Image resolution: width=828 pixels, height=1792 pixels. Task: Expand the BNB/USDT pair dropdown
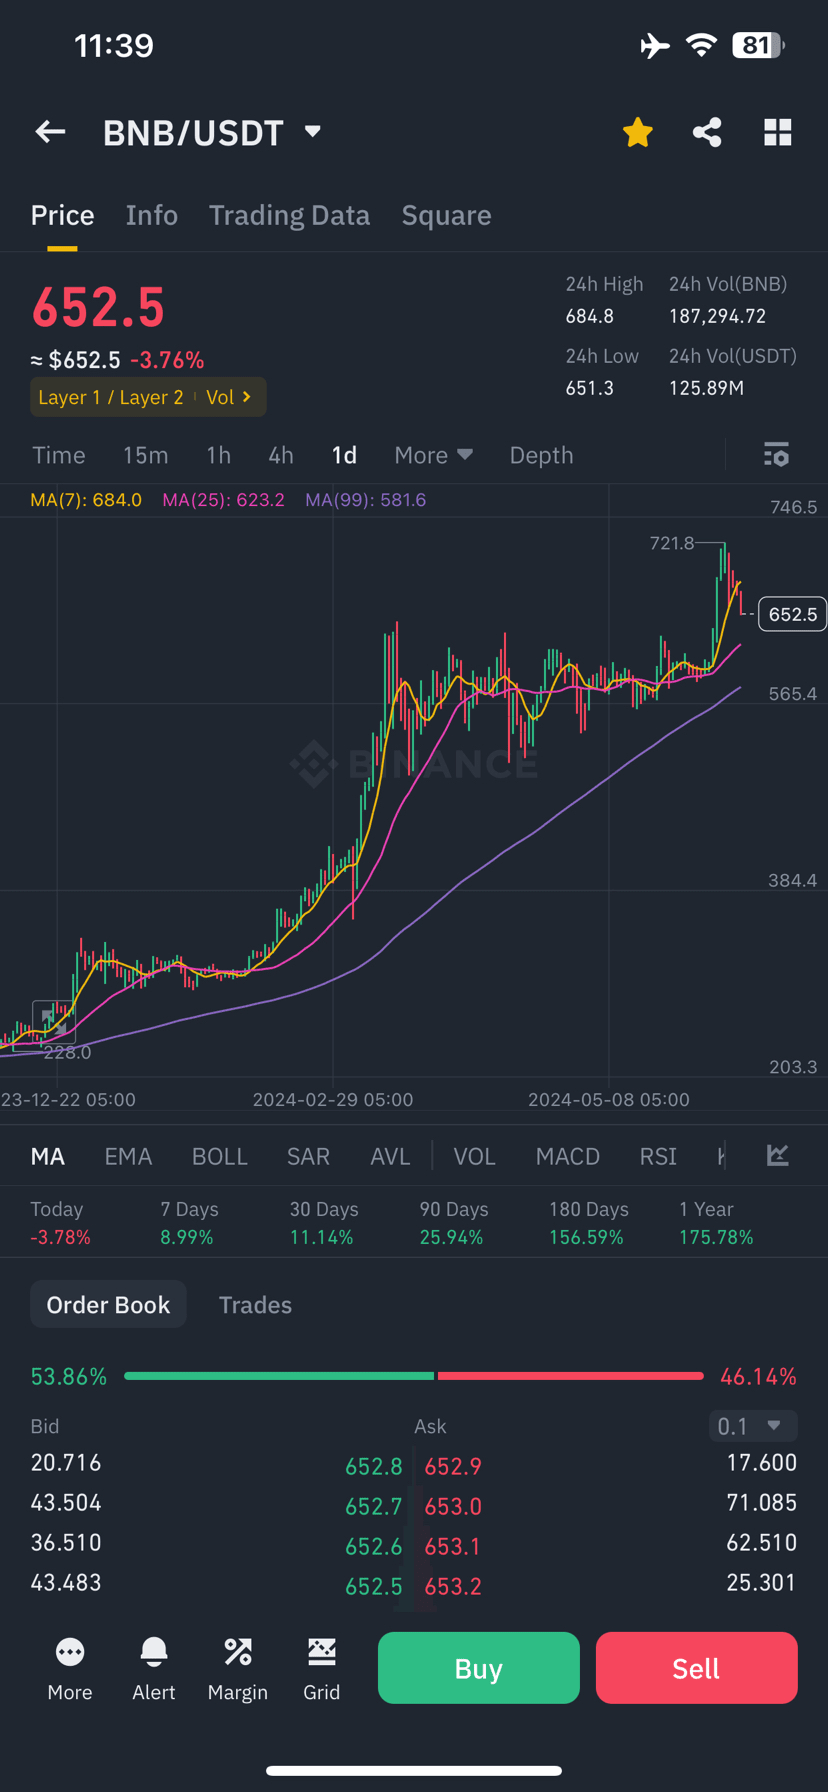[312, 131]
